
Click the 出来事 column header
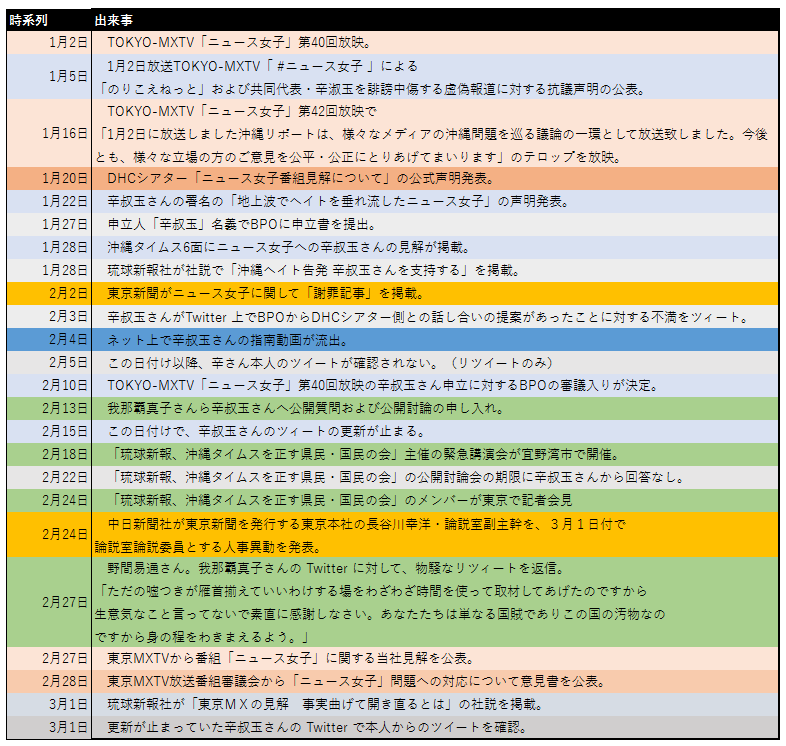(435, 21)
